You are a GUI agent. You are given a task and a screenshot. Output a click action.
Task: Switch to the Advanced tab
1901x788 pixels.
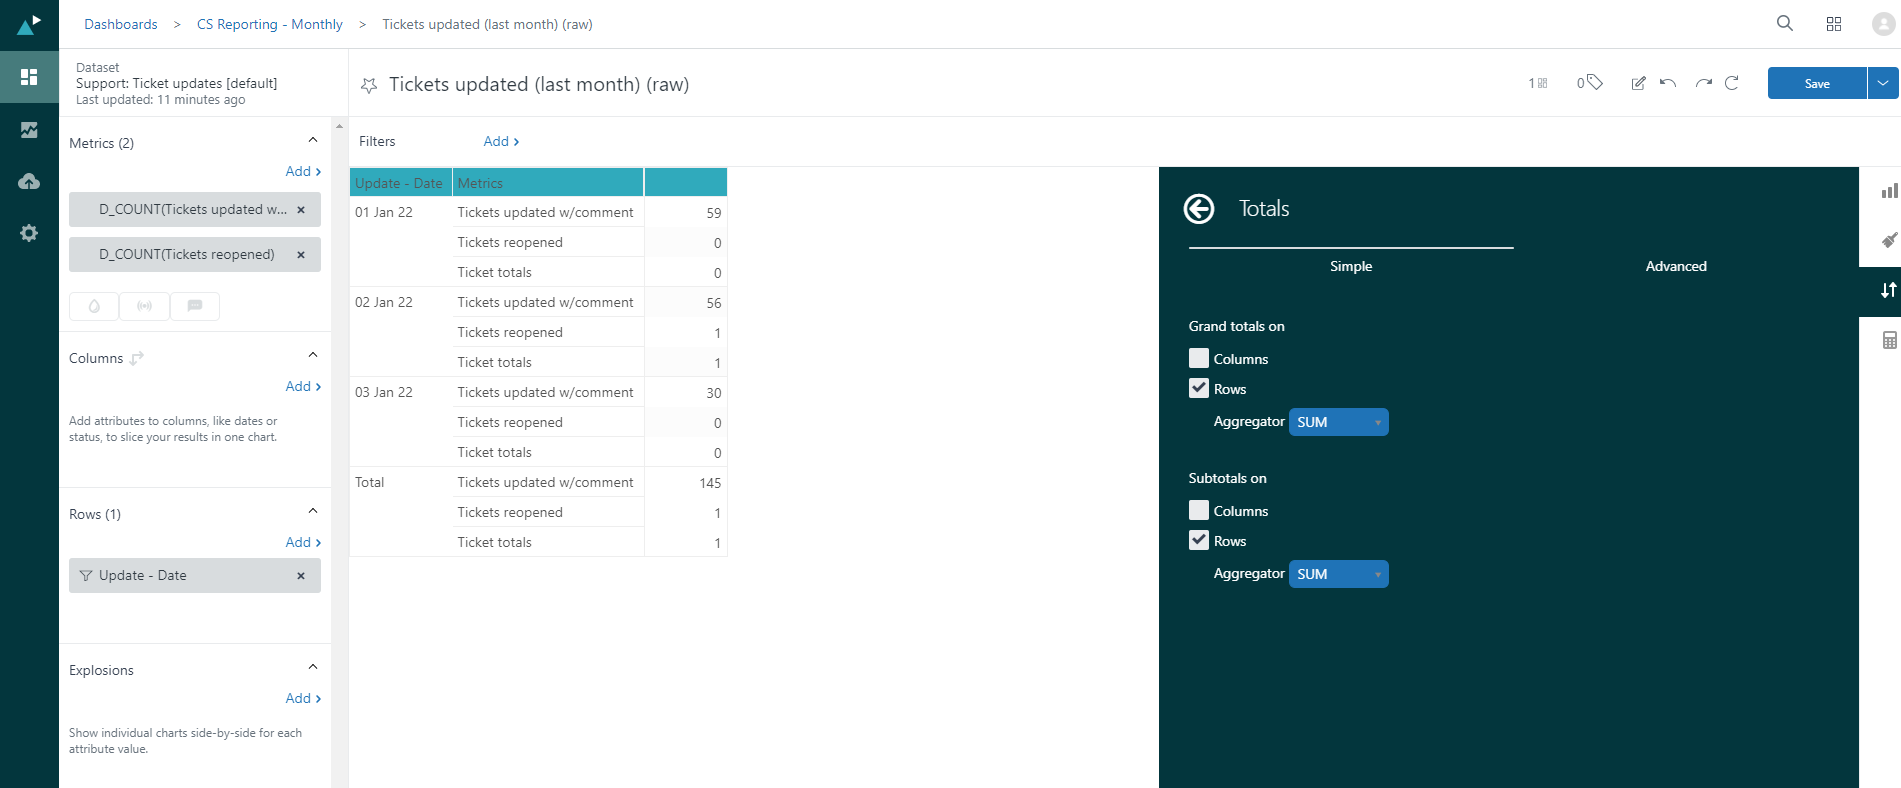pyautogui.click(x=1675, y=266)
